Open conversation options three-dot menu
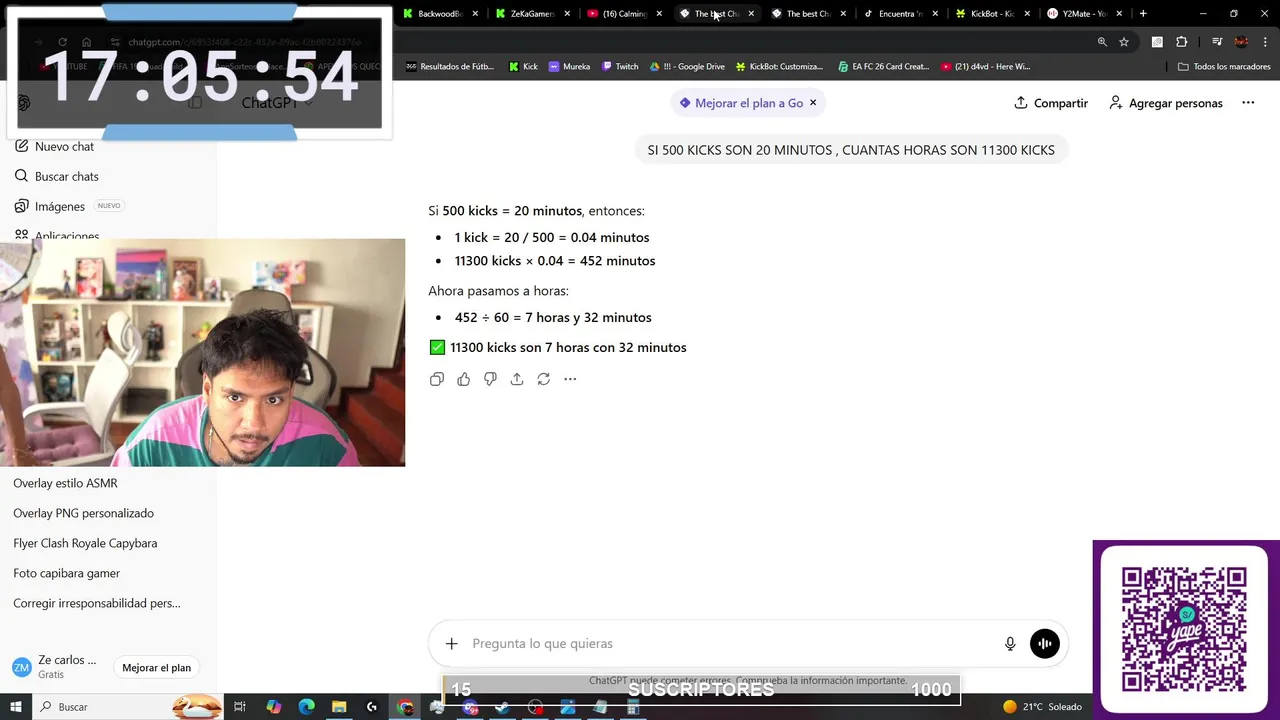 (1248, 103)
